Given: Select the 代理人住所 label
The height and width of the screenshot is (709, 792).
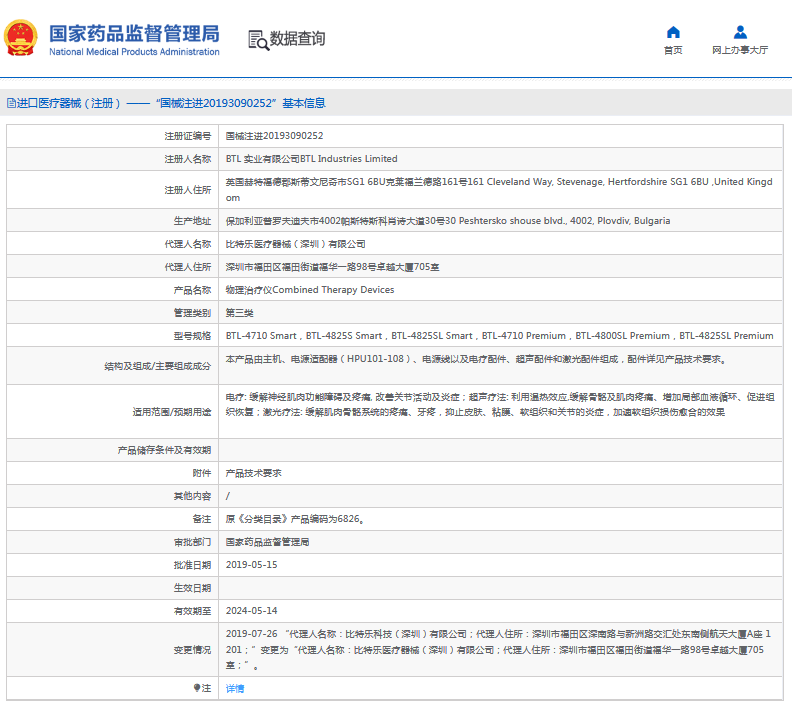Looking at the screenshot, I should coord(187,267).
